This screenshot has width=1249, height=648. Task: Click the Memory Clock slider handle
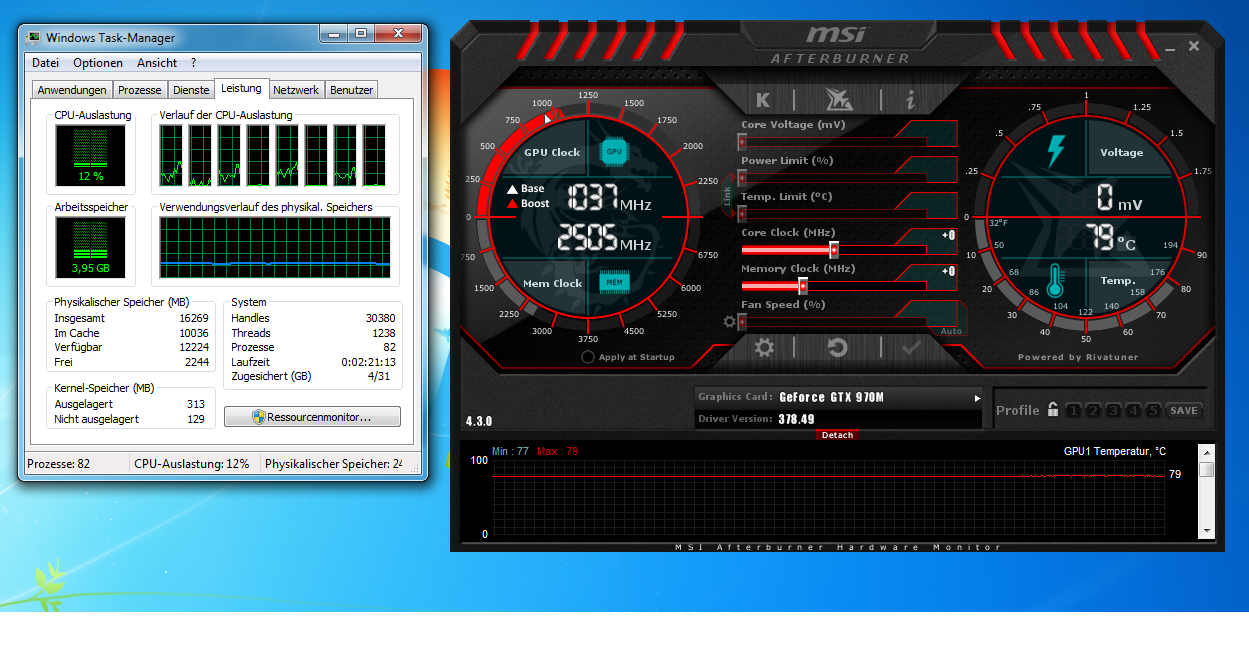point(802,286)
